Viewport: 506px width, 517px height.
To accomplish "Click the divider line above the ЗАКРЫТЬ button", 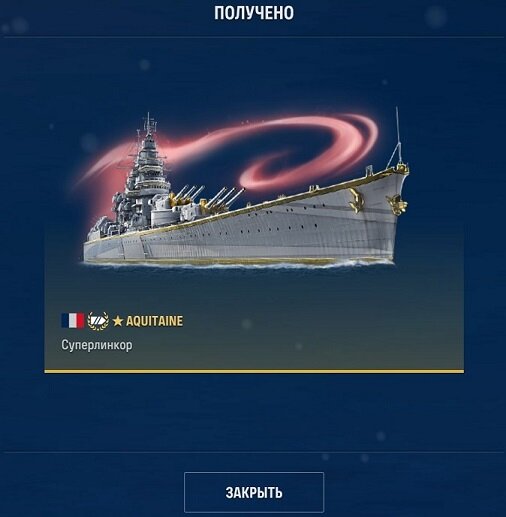I will click(x=253, y=452).
